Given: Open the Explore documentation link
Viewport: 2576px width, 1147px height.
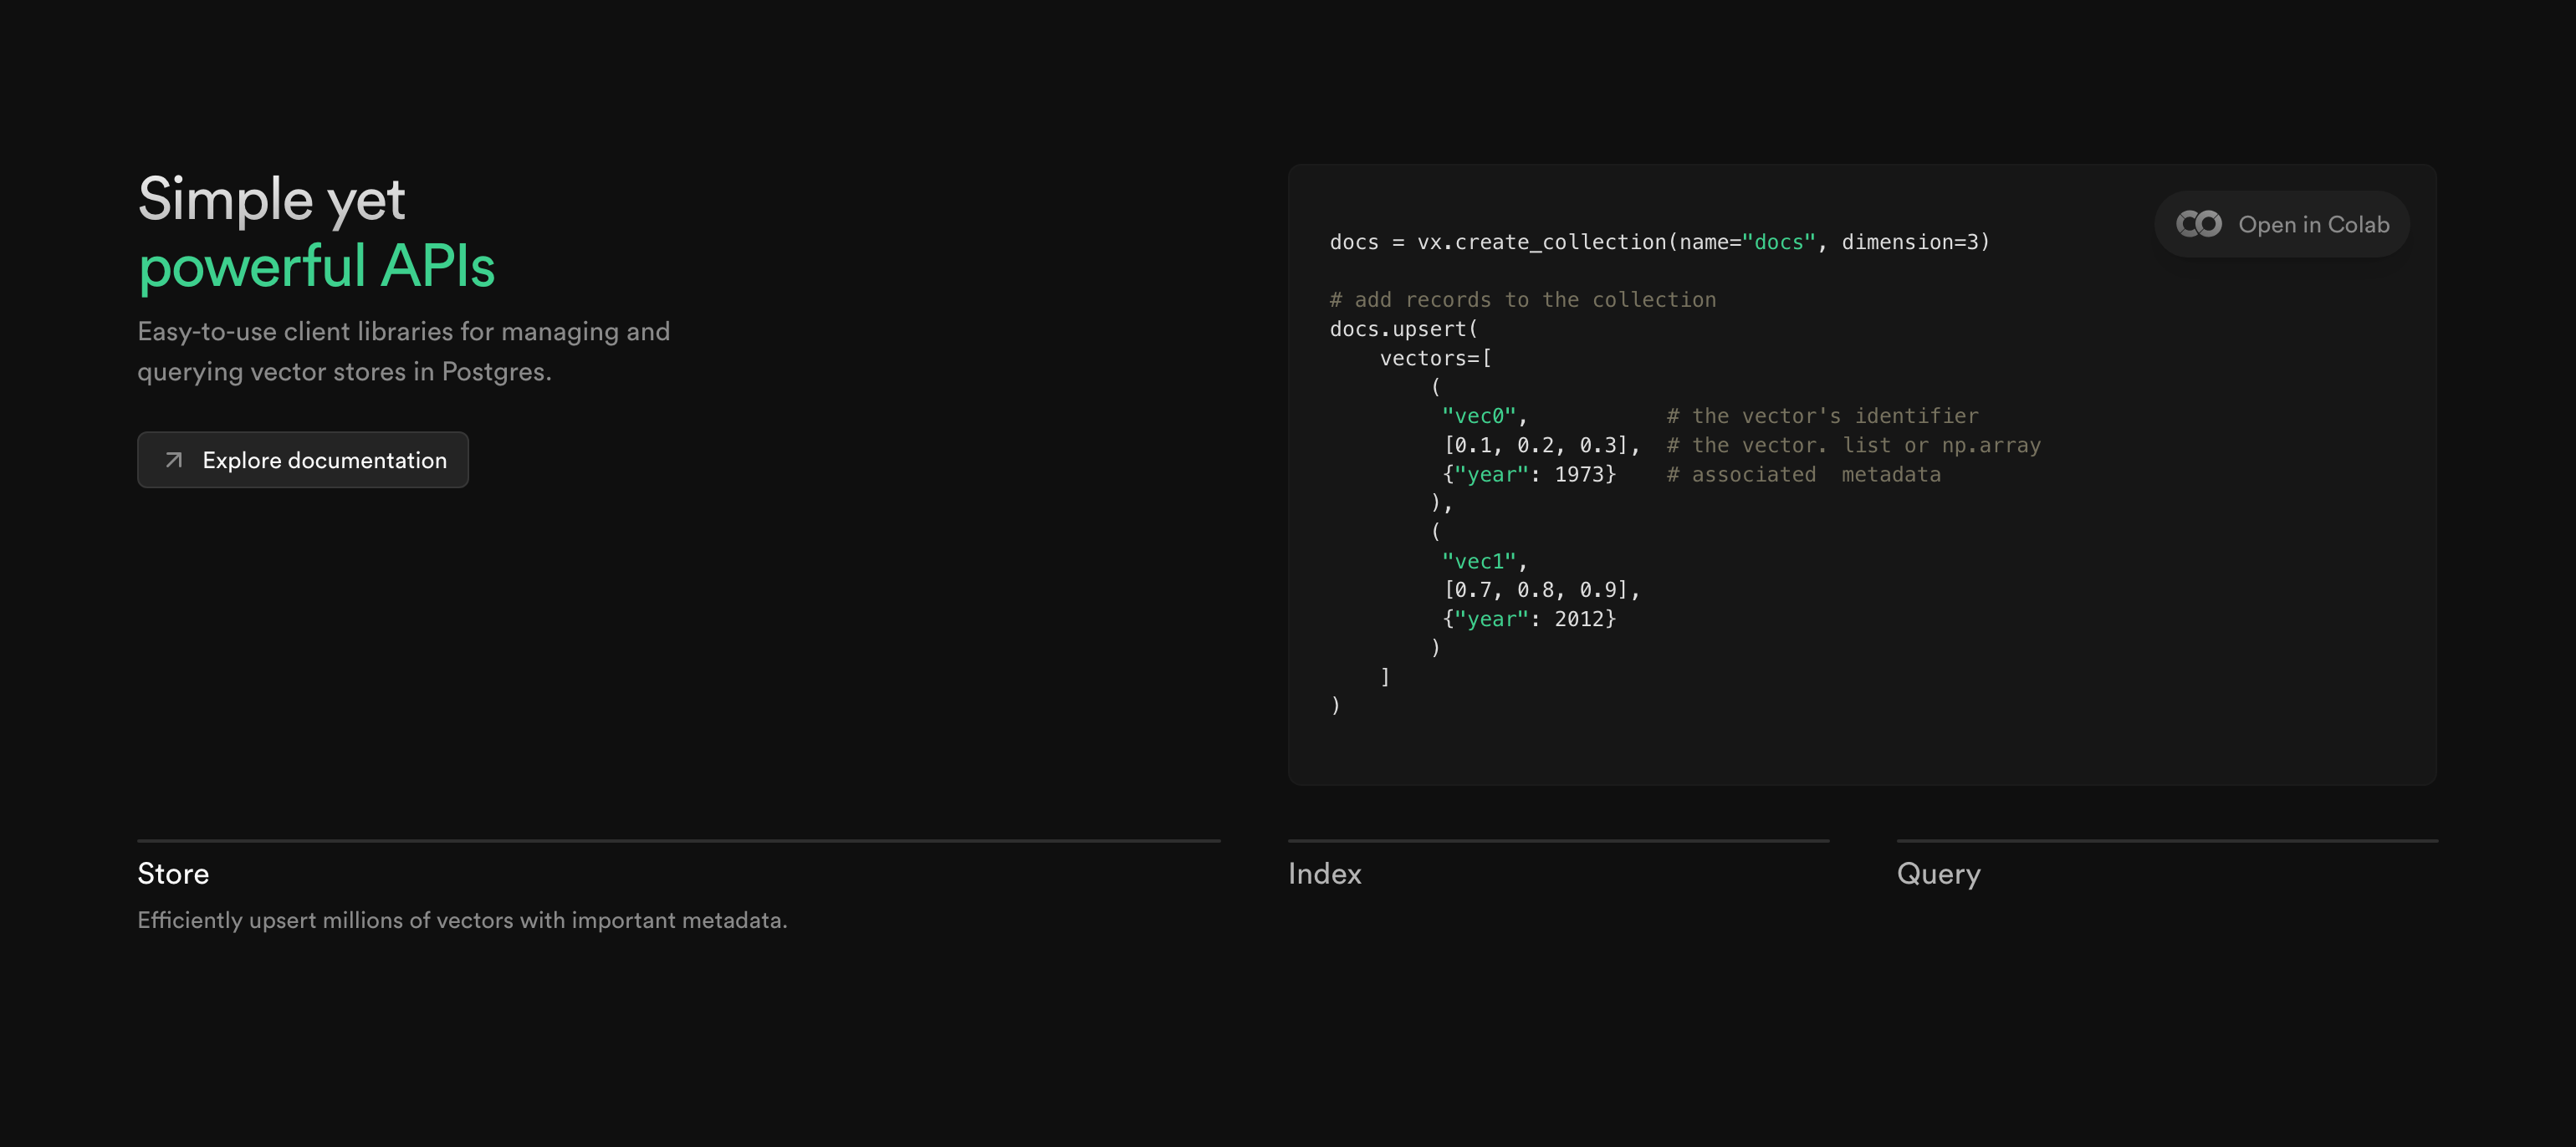Looking at the screenshot, I should [x=323, y=460].
